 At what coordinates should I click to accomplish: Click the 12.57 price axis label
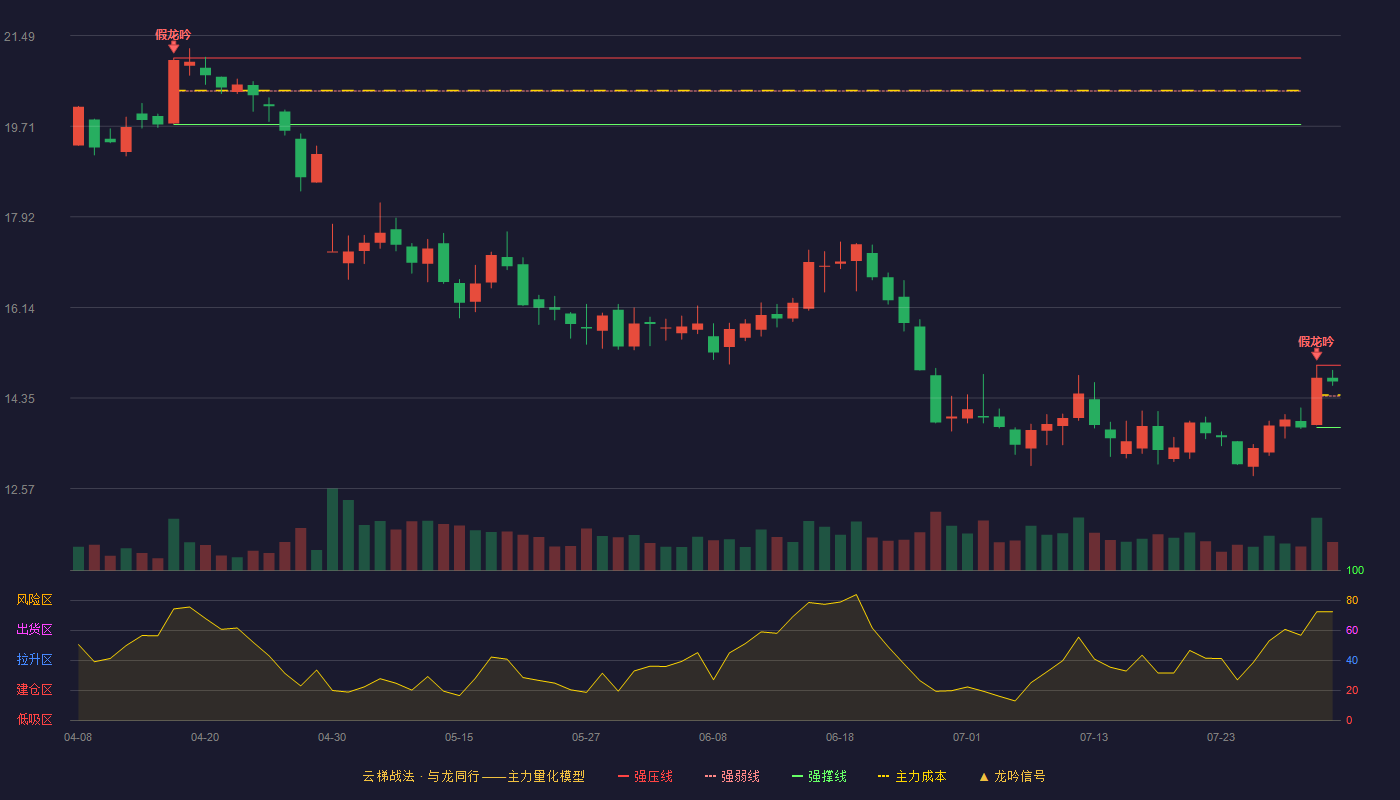[19, 490]
